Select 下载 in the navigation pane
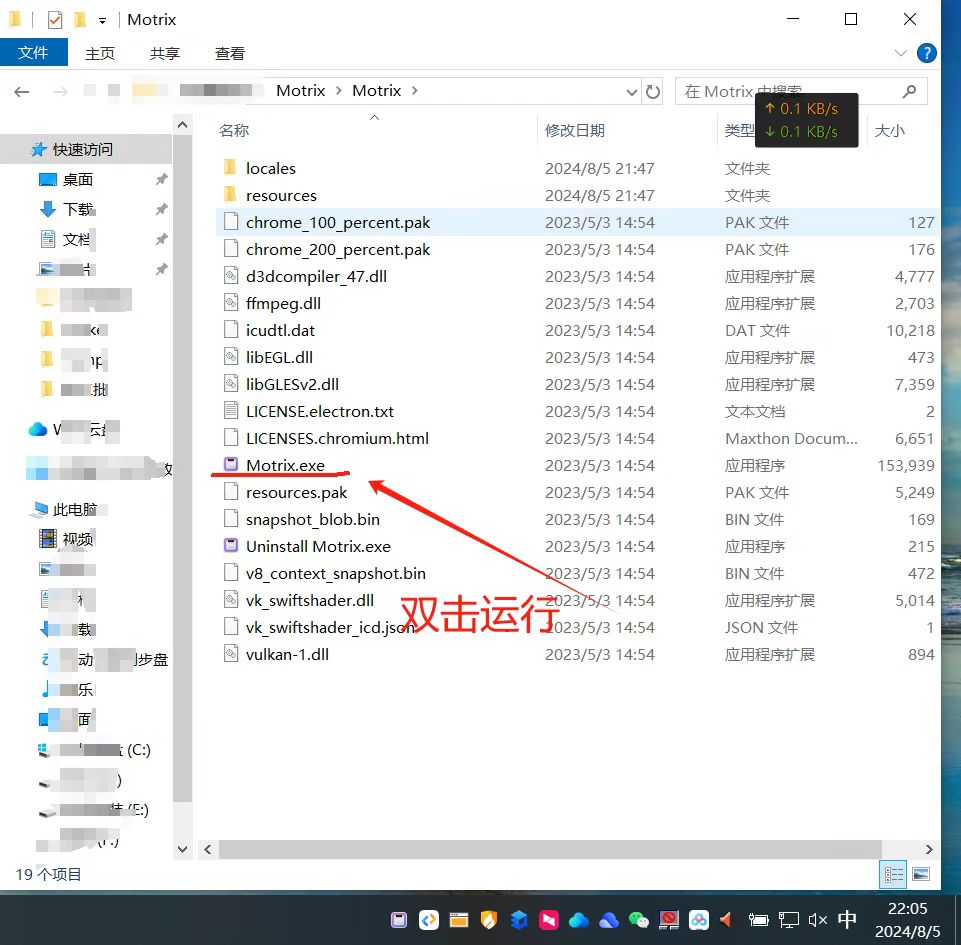Viewport: 961px width, 945px height. pyautogui.click(x=79, y=210)
